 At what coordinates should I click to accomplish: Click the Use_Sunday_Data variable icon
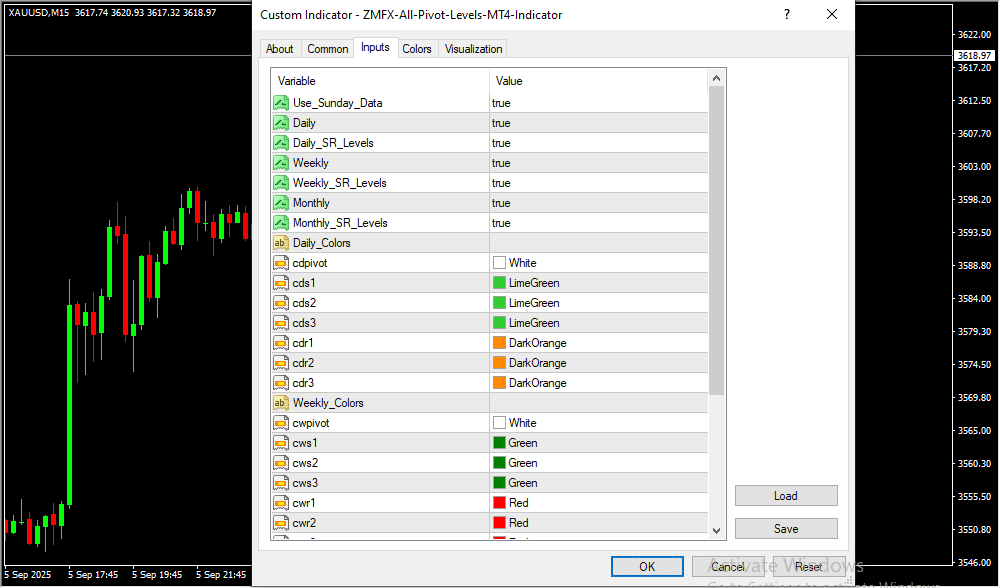(281, 103)
